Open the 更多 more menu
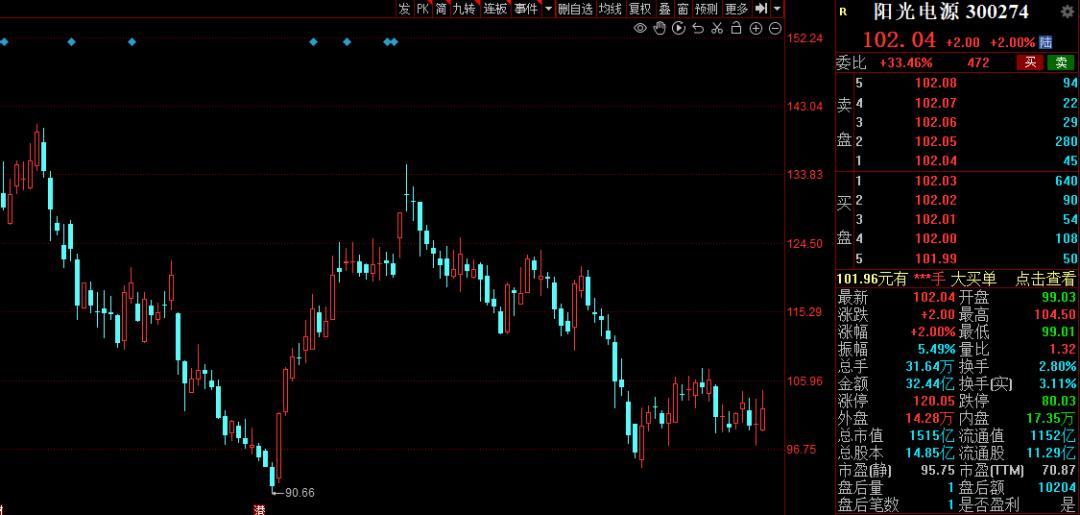Viewport: 1080px width, 515px height. (736, 9)
